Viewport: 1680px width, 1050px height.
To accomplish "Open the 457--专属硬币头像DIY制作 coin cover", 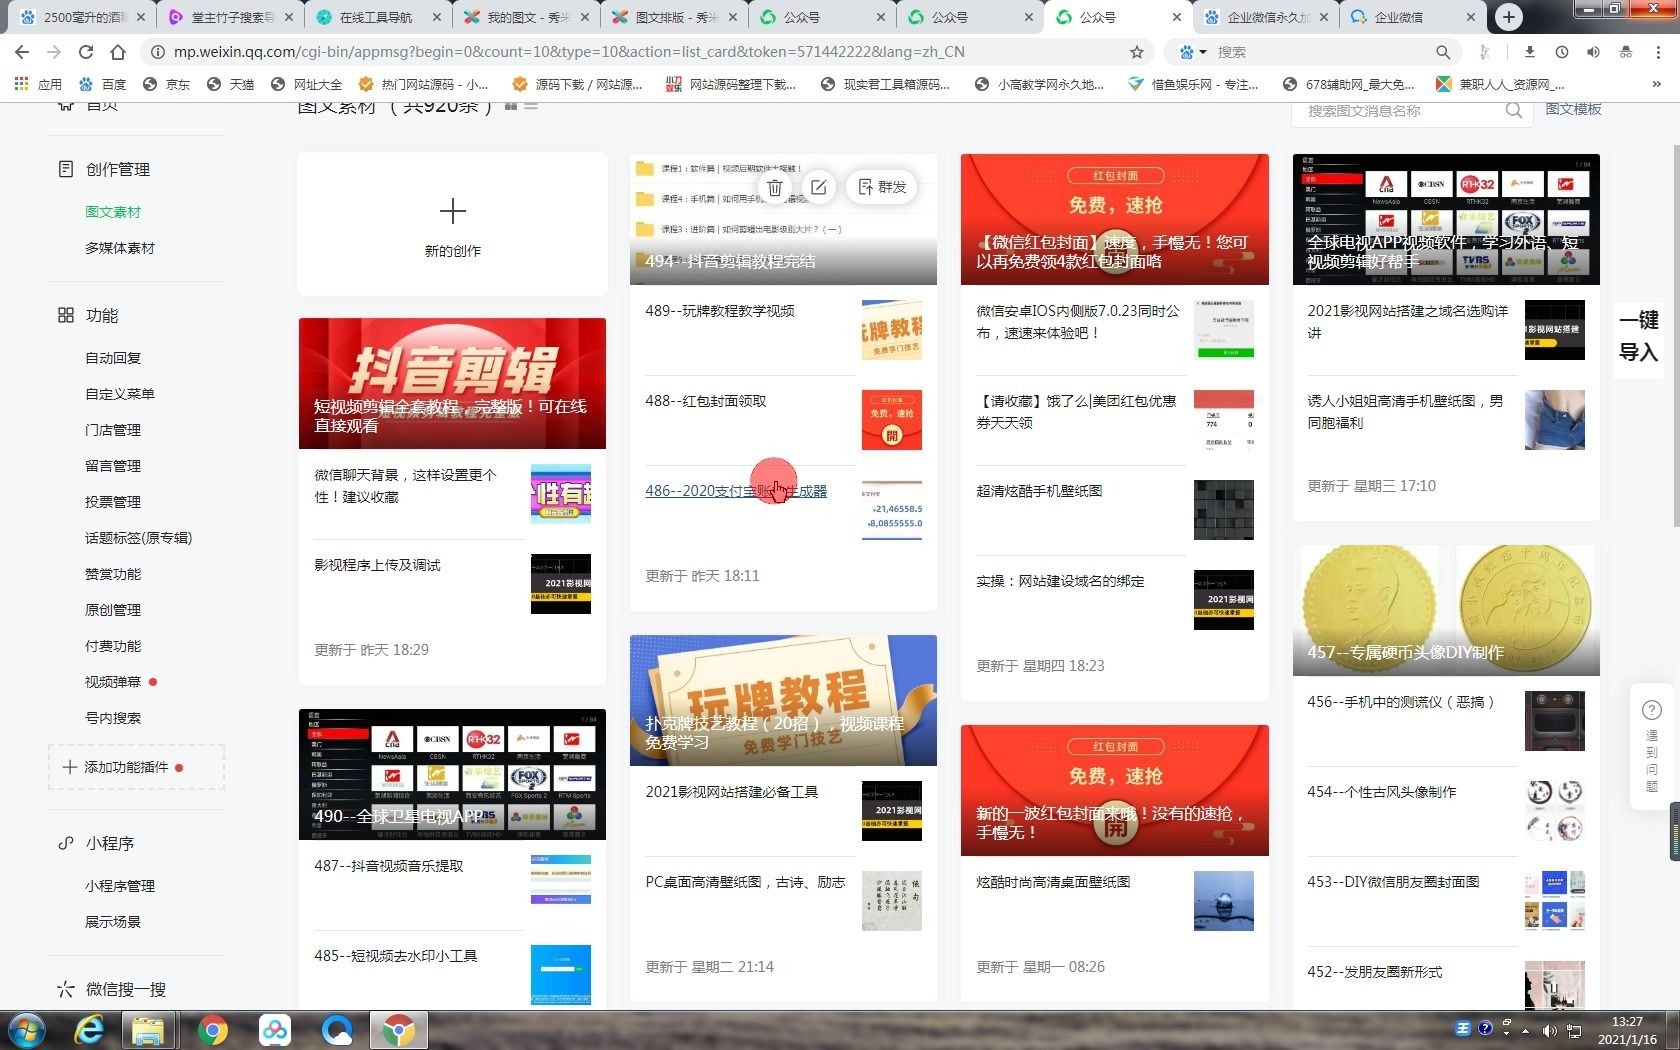I will pos(1446,610).
